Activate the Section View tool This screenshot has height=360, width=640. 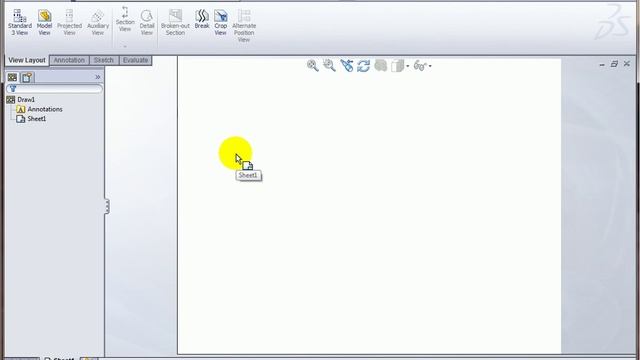[125, 19]
